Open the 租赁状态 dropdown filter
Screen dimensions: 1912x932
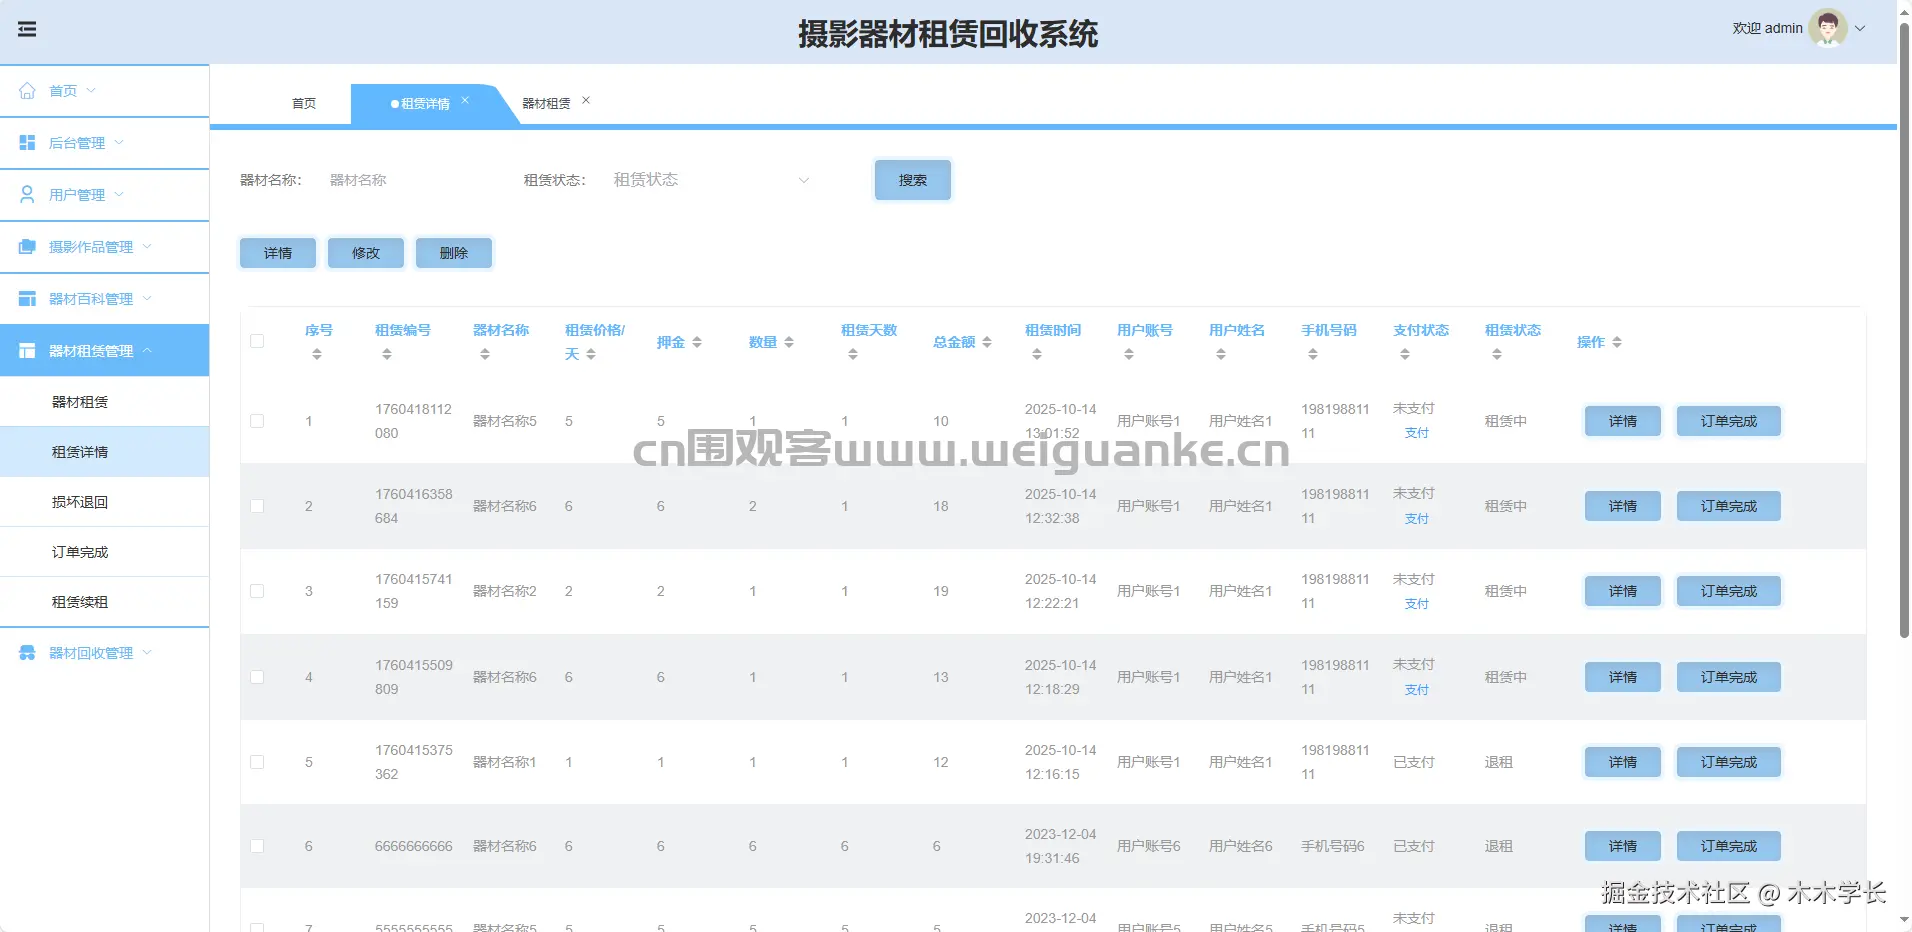tap(711, 180)
